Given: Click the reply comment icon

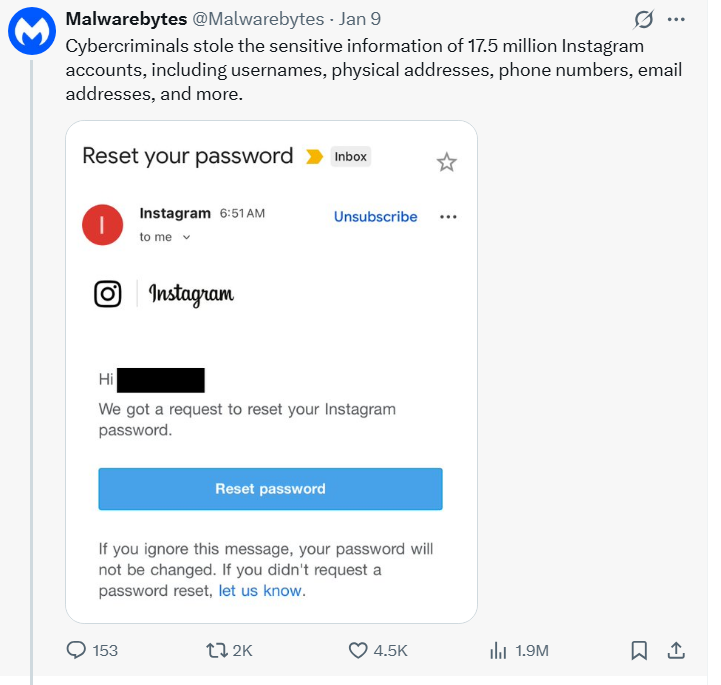Looking at the screenshot, I should tap(77, 650).
